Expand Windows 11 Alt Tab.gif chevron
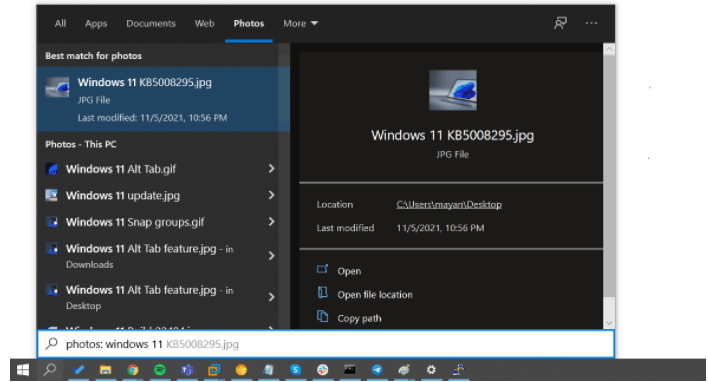This screenshot has height=382, width=708. pyautogui.click(x=271, y=168)
